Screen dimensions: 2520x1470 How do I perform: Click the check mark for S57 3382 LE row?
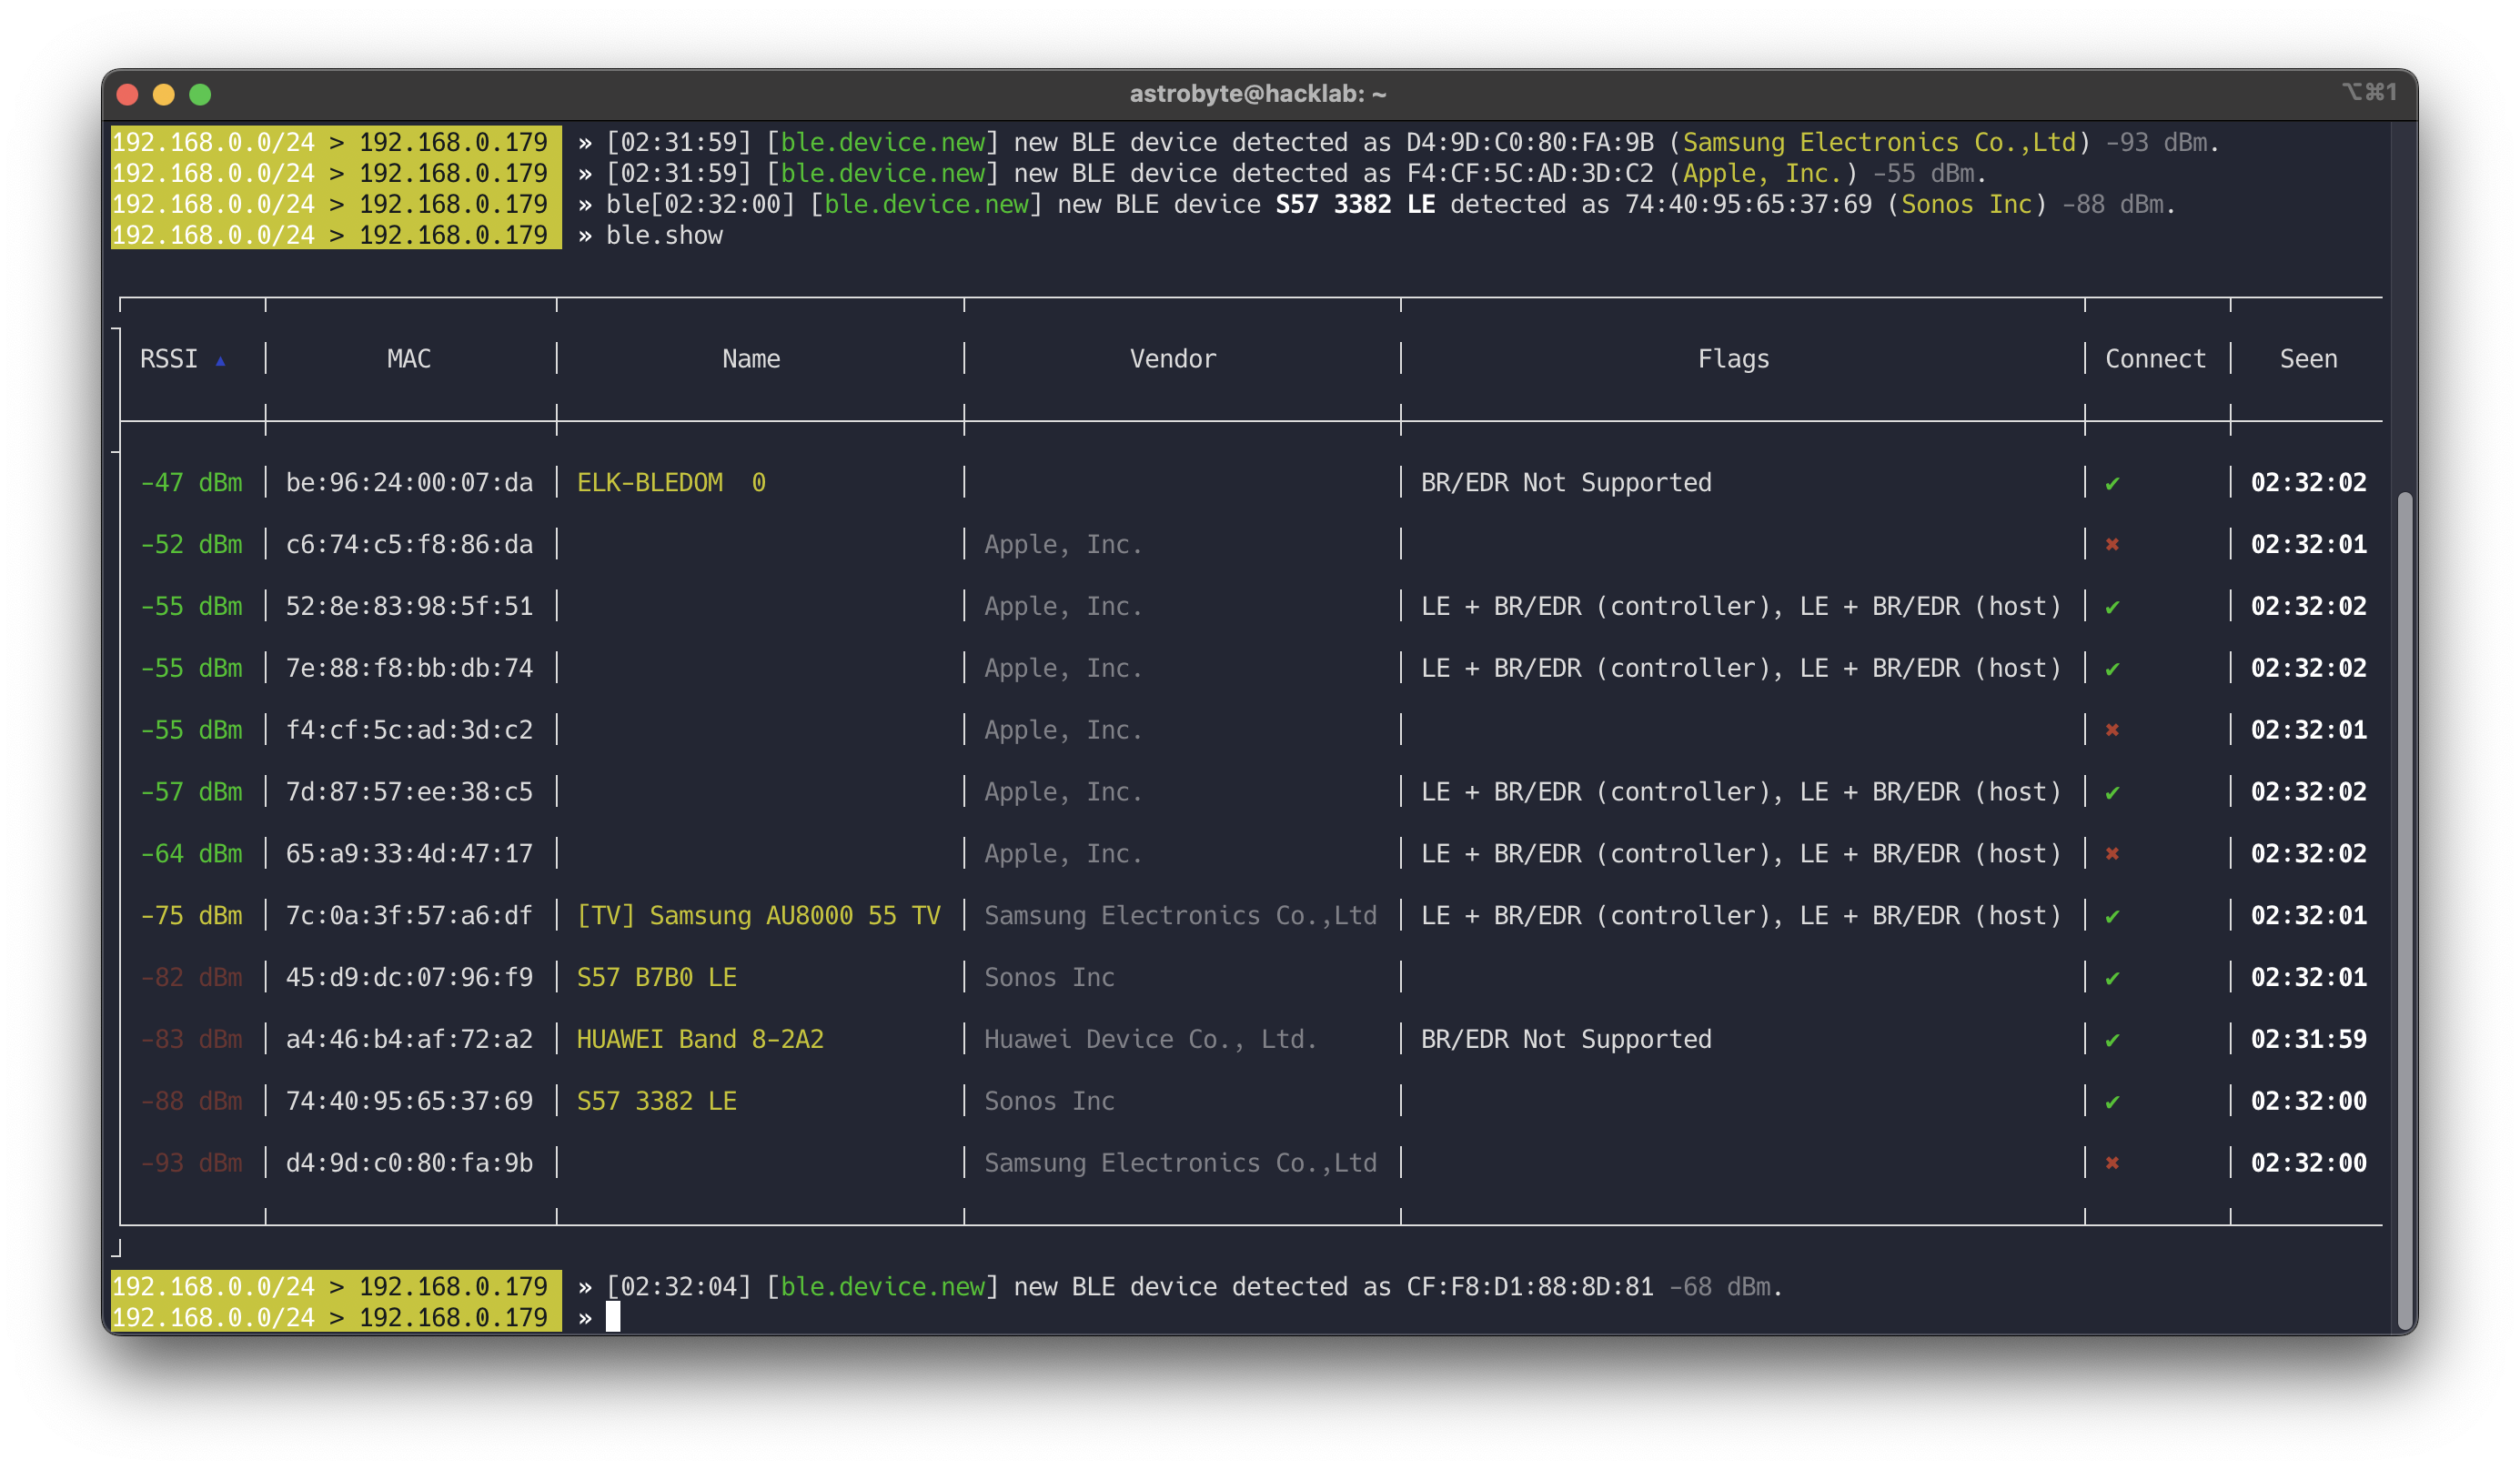coord(2111,1102)
